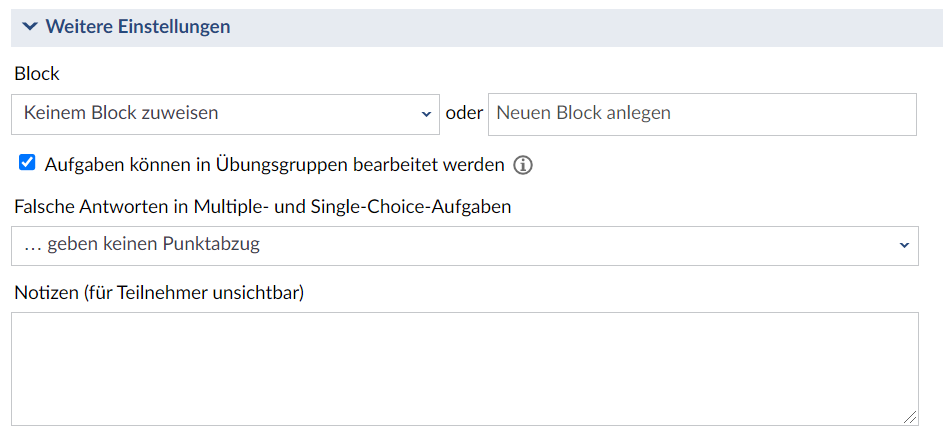The image size is (943, 438).
Task: Click the Notizen textarea corner grip handle
Action: click(910, 417)
